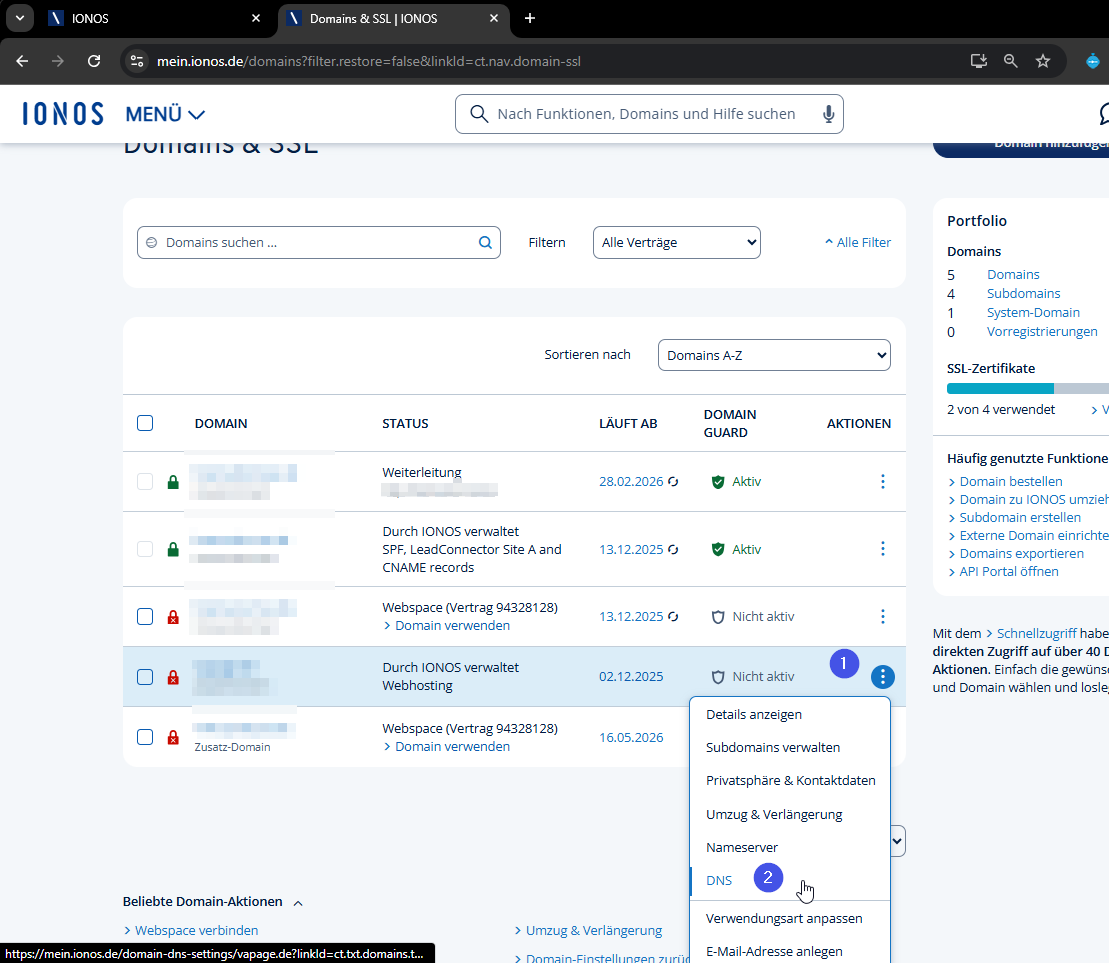Click Domain verwenden link in Zusatz-Domain row
Image resolution: width=1109 pixels, height=963 pixels.
point(452,747)
